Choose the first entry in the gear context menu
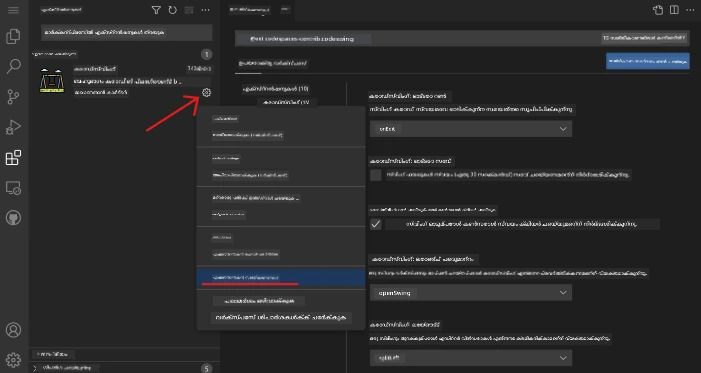The width and height of the screenshot is (701, 373). 281,119
